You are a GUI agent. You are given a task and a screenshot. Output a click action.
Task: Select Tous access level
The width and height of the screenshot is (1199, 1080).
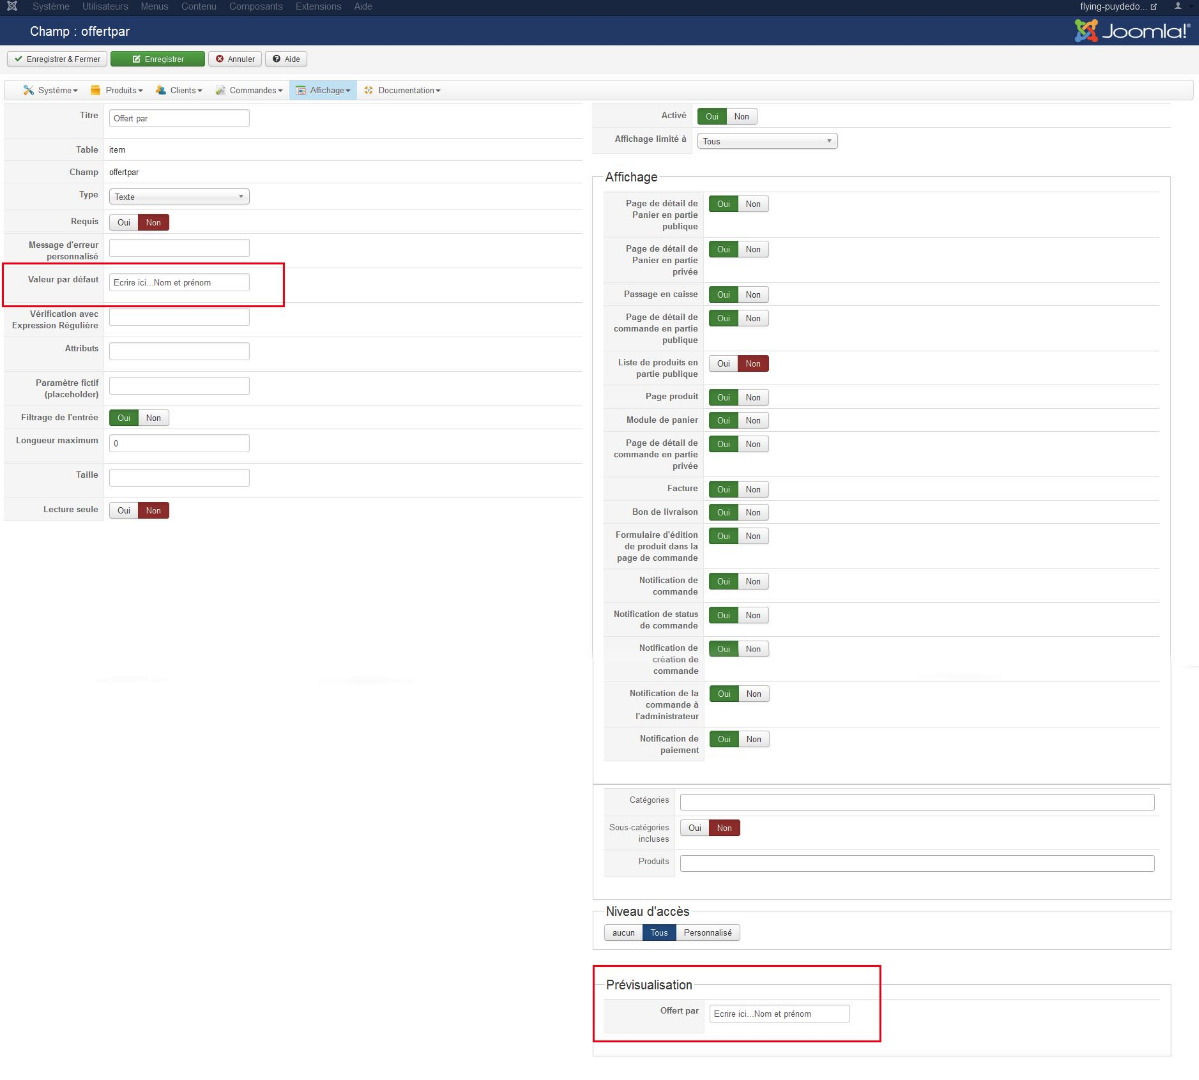(x=659, y=932)
